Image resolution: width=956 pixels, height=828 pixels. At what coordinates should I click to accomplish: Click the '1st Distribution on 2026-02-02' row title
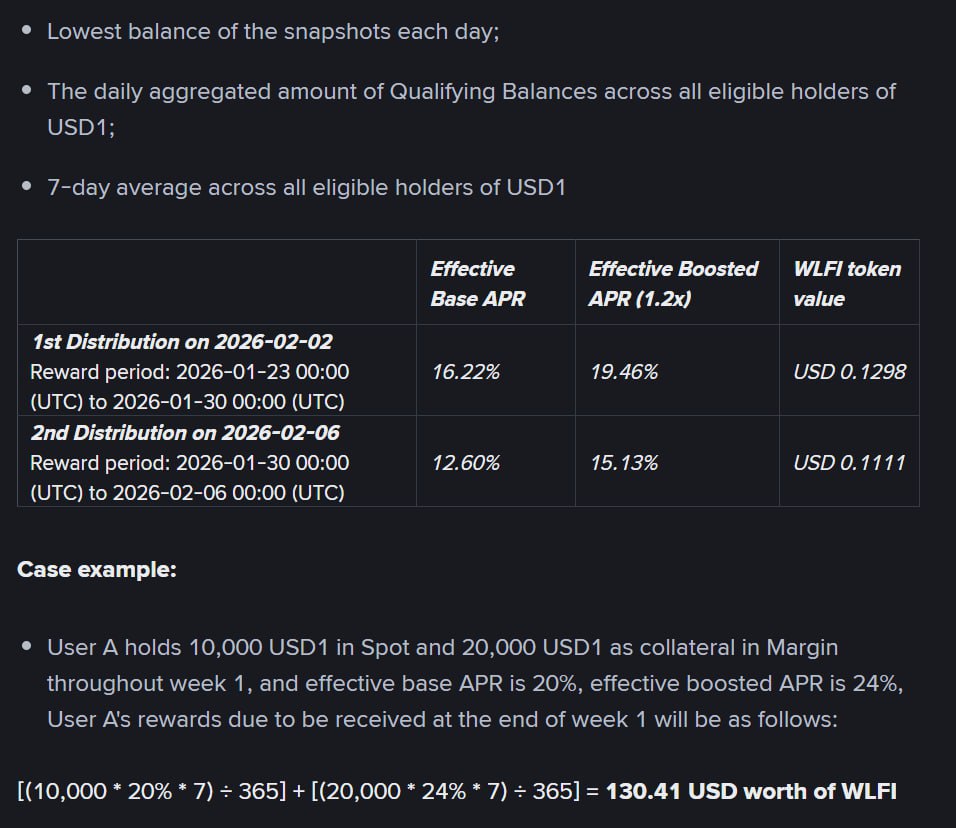(181, 342)
